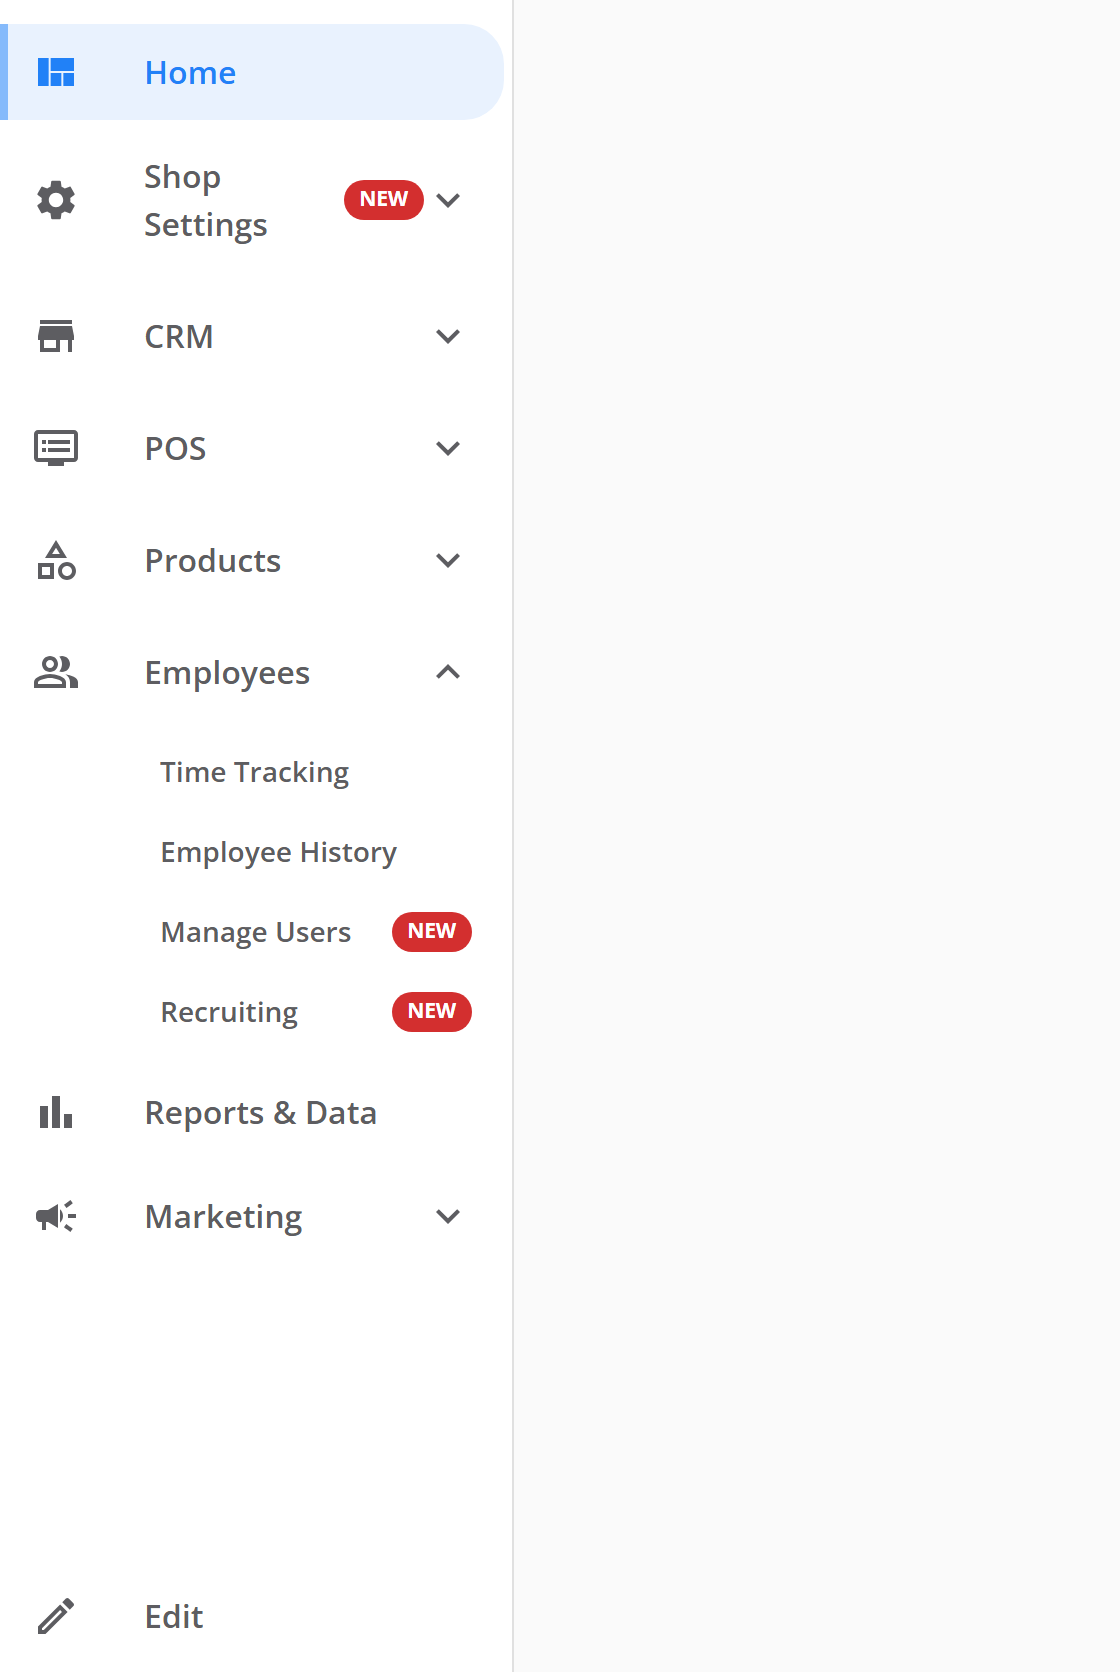
Task: Click the Employees people icon
Action: [x=56, y=672]
